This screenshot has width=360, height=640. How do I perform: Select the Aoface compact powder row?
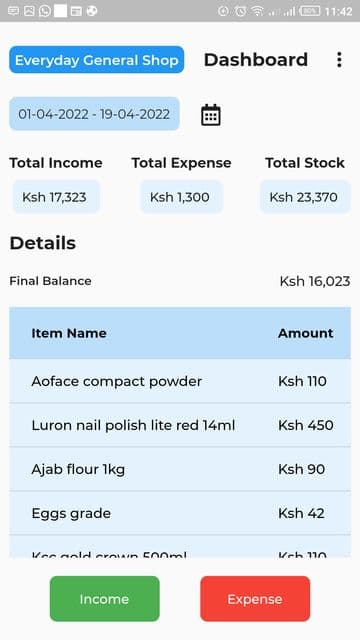click(180, 381)
